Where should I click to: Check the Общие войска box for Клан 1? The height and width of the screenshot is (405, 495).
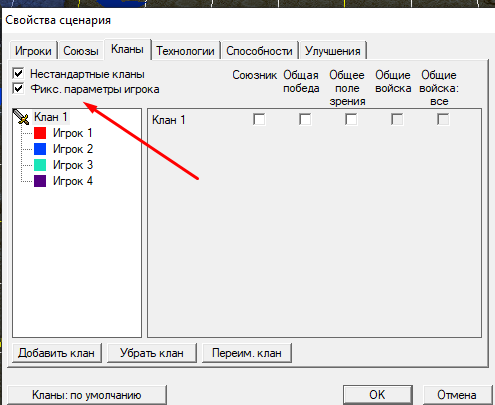[x=397, y=119]
